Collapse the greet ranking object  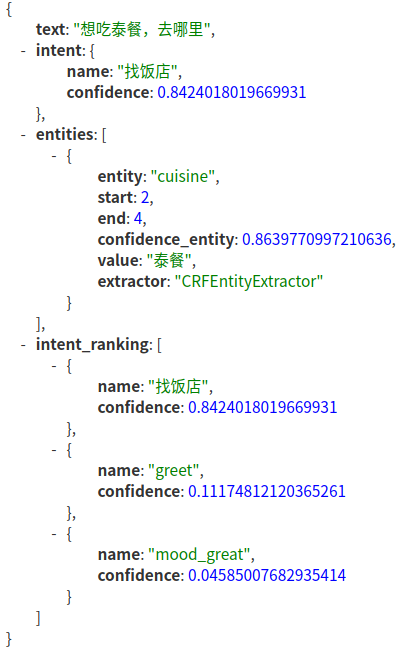click(54, 450)
